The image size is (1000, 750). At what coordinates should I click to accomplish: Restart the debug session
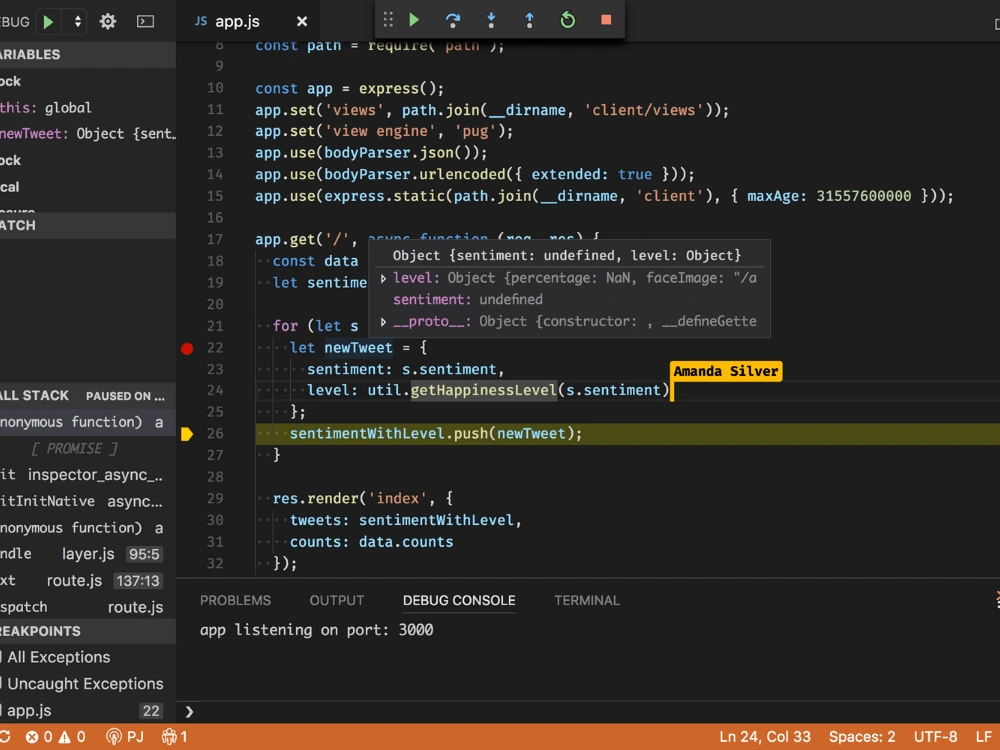click(568, 20)
